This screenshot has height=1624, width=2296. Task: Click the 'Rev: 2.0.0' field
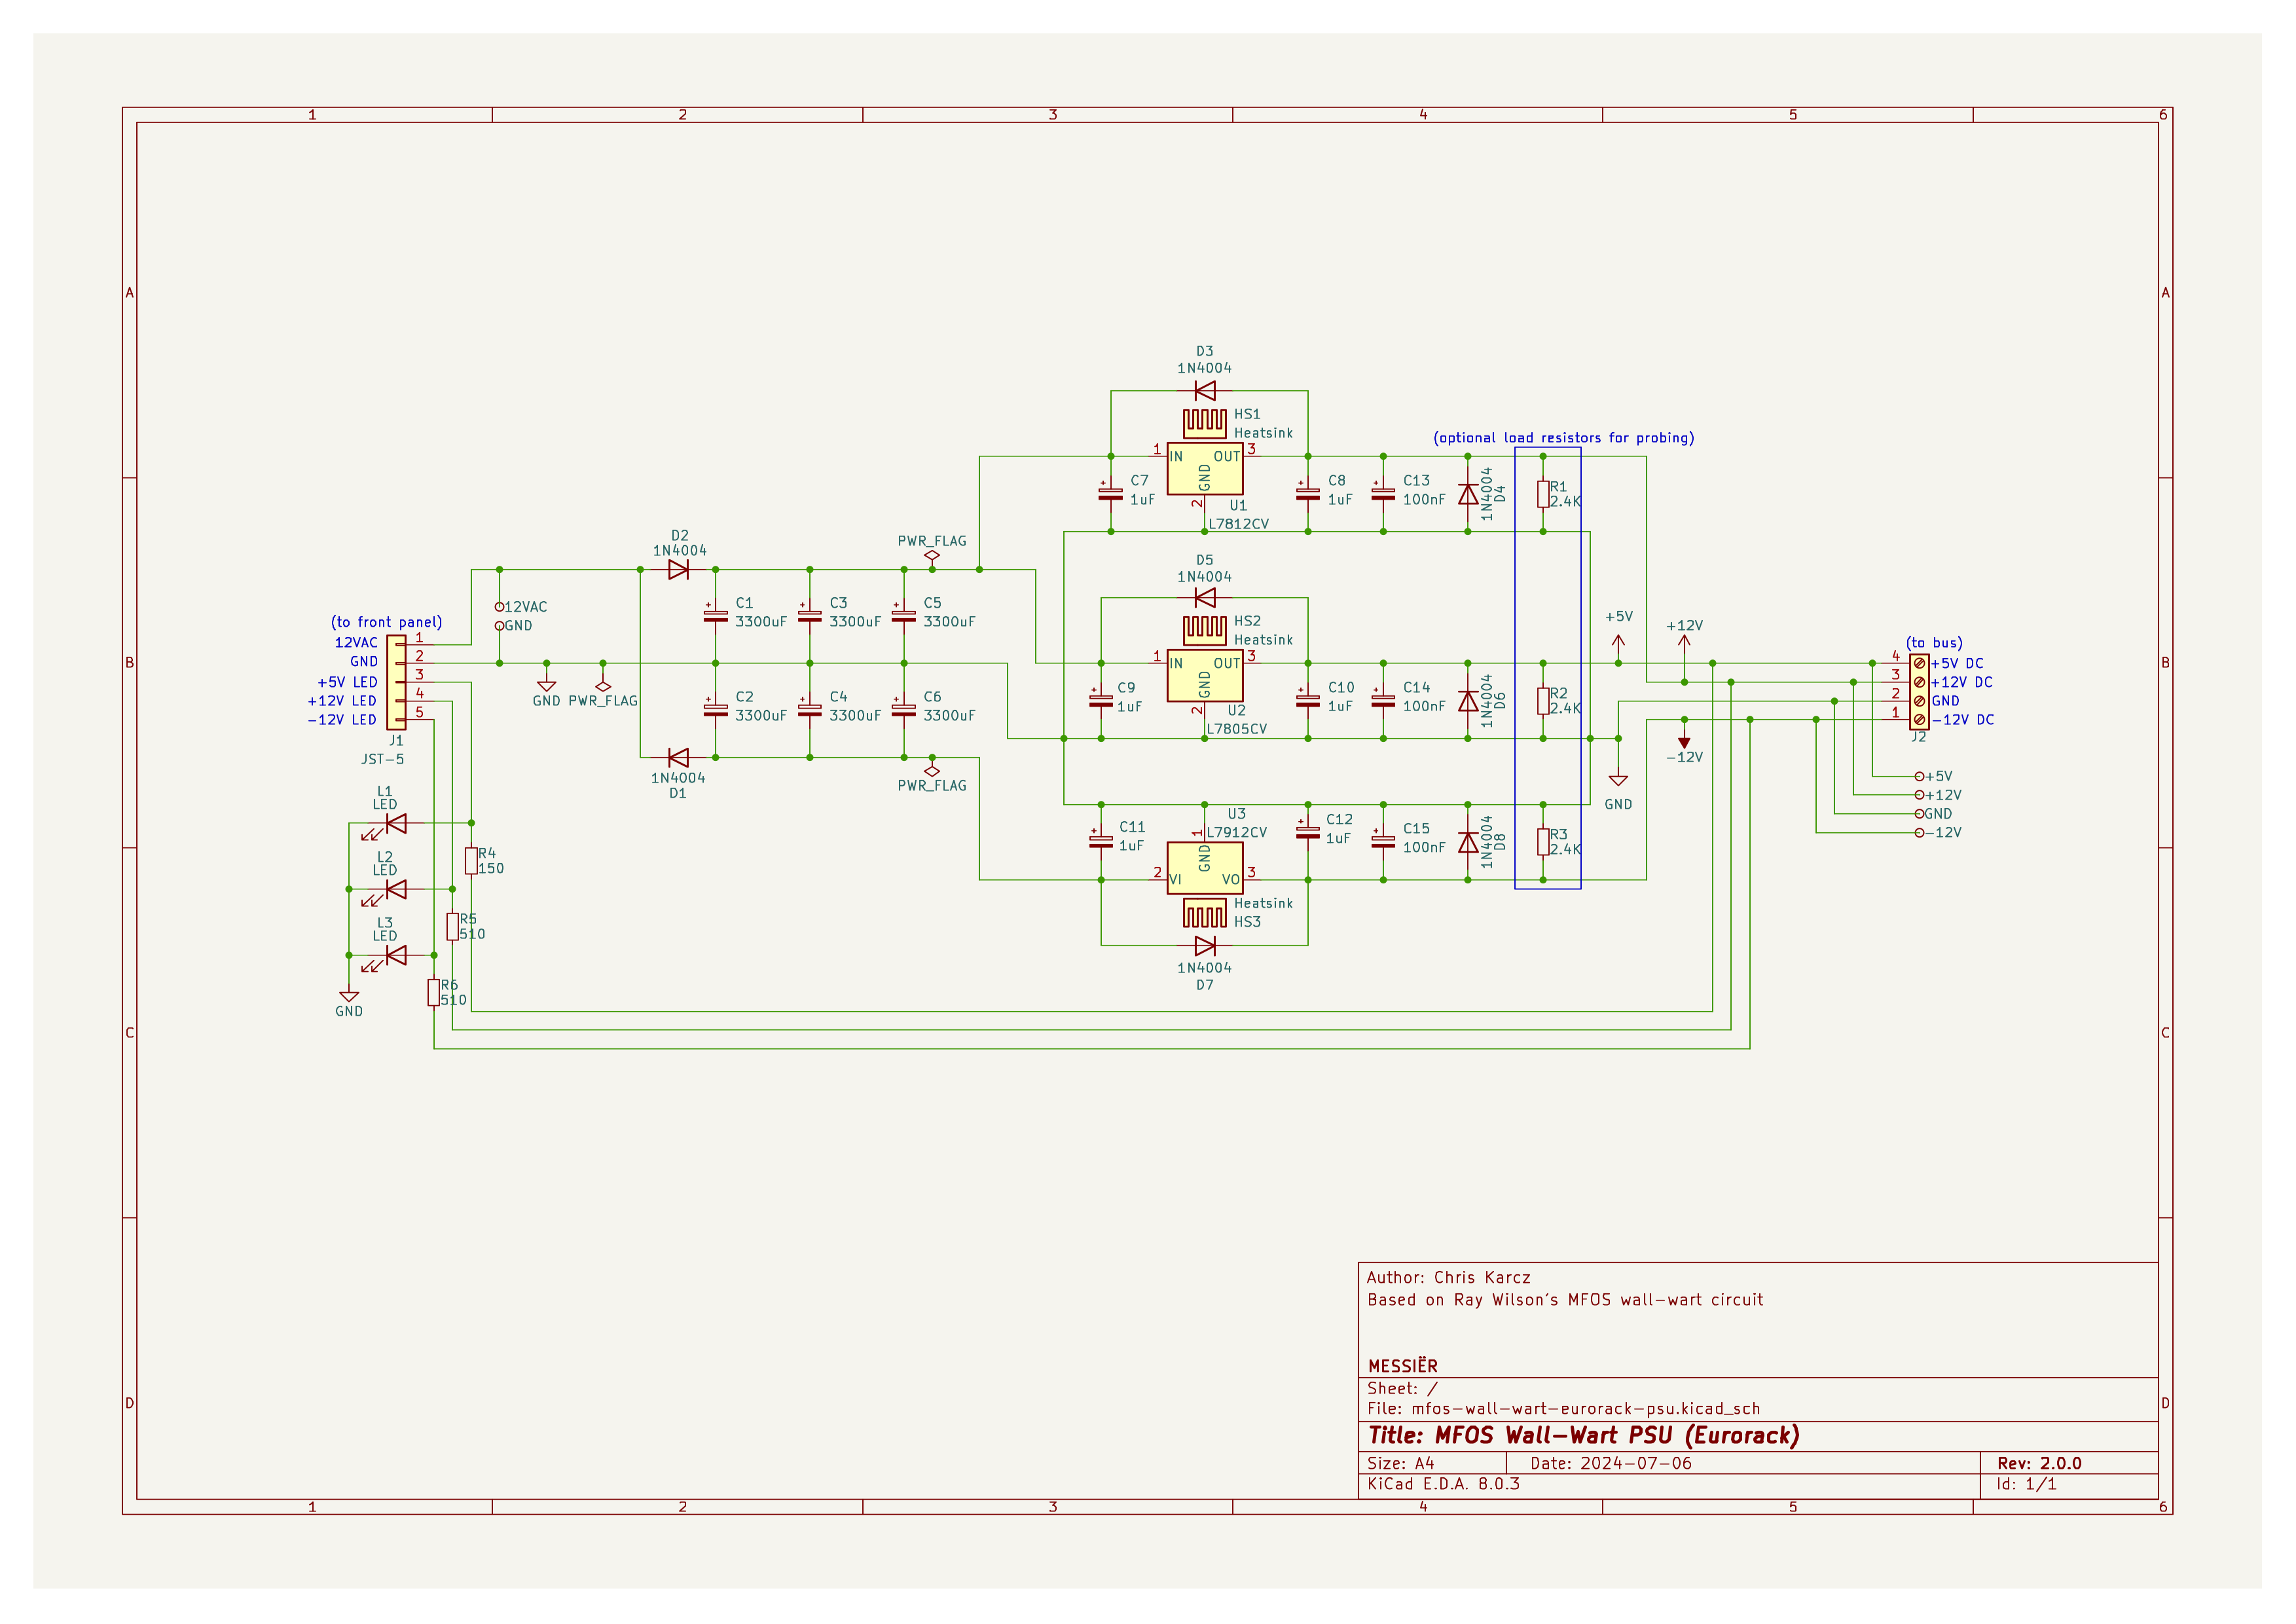[2039, 1464]
